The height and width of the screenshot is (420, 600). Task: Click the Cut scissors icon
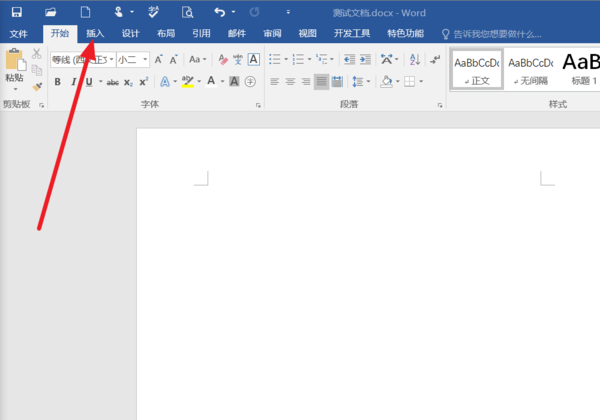(37, 54)
